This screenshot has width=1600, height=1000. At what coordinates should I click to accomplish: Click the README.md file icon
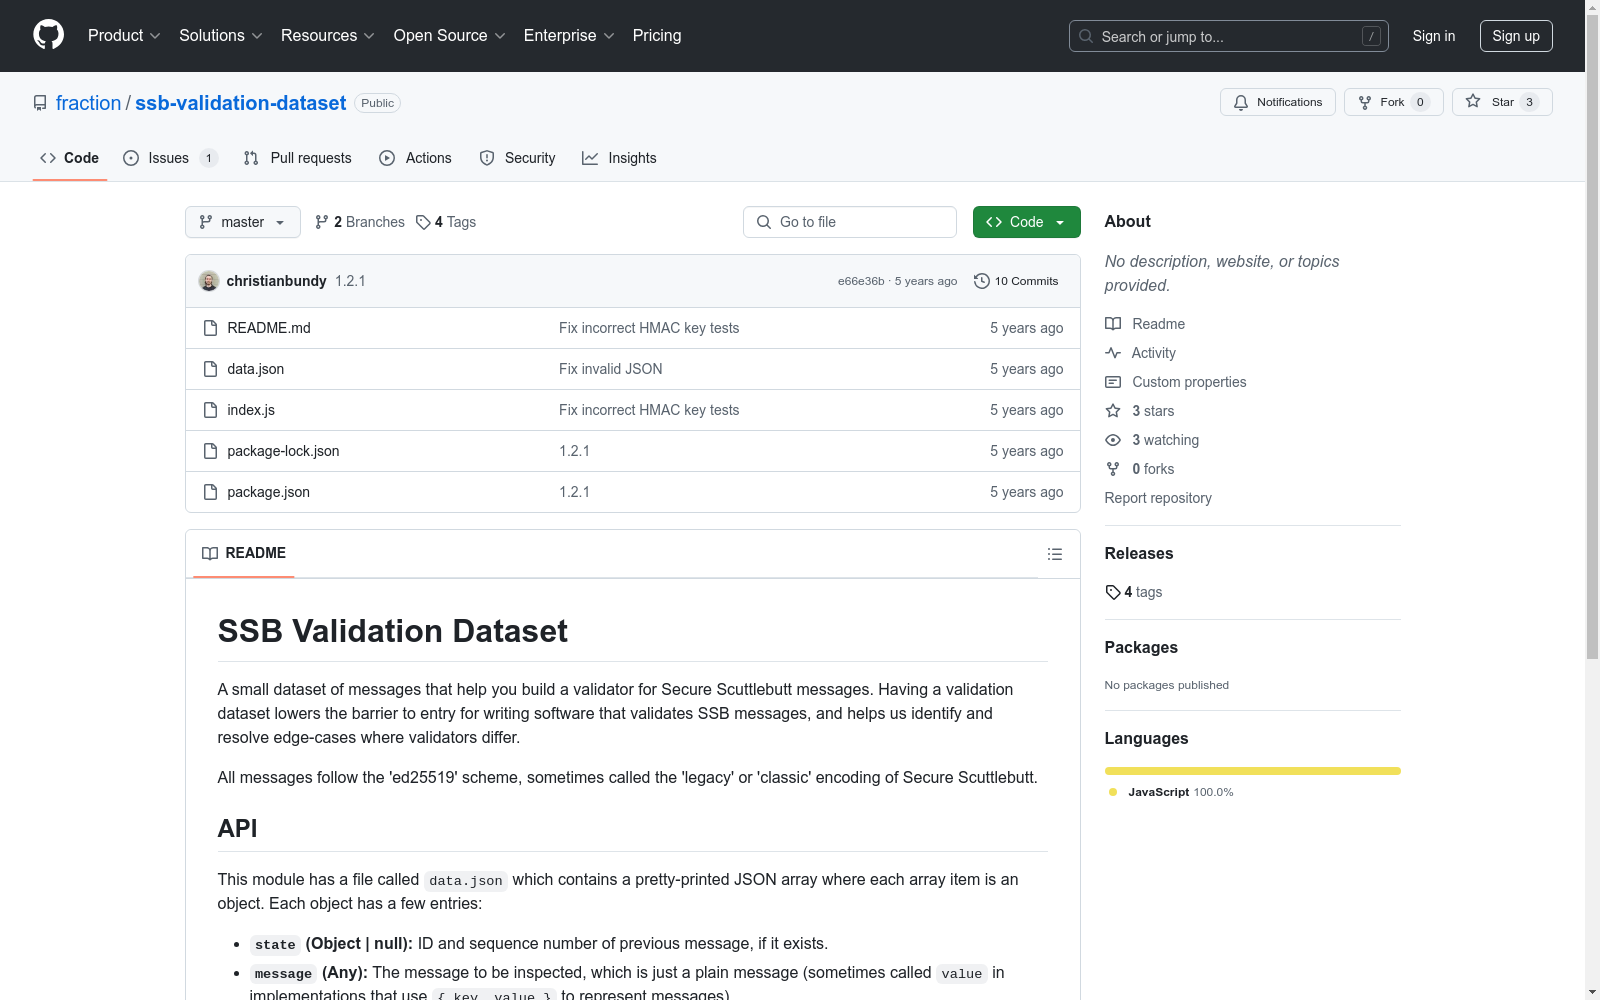coord(210,328)
